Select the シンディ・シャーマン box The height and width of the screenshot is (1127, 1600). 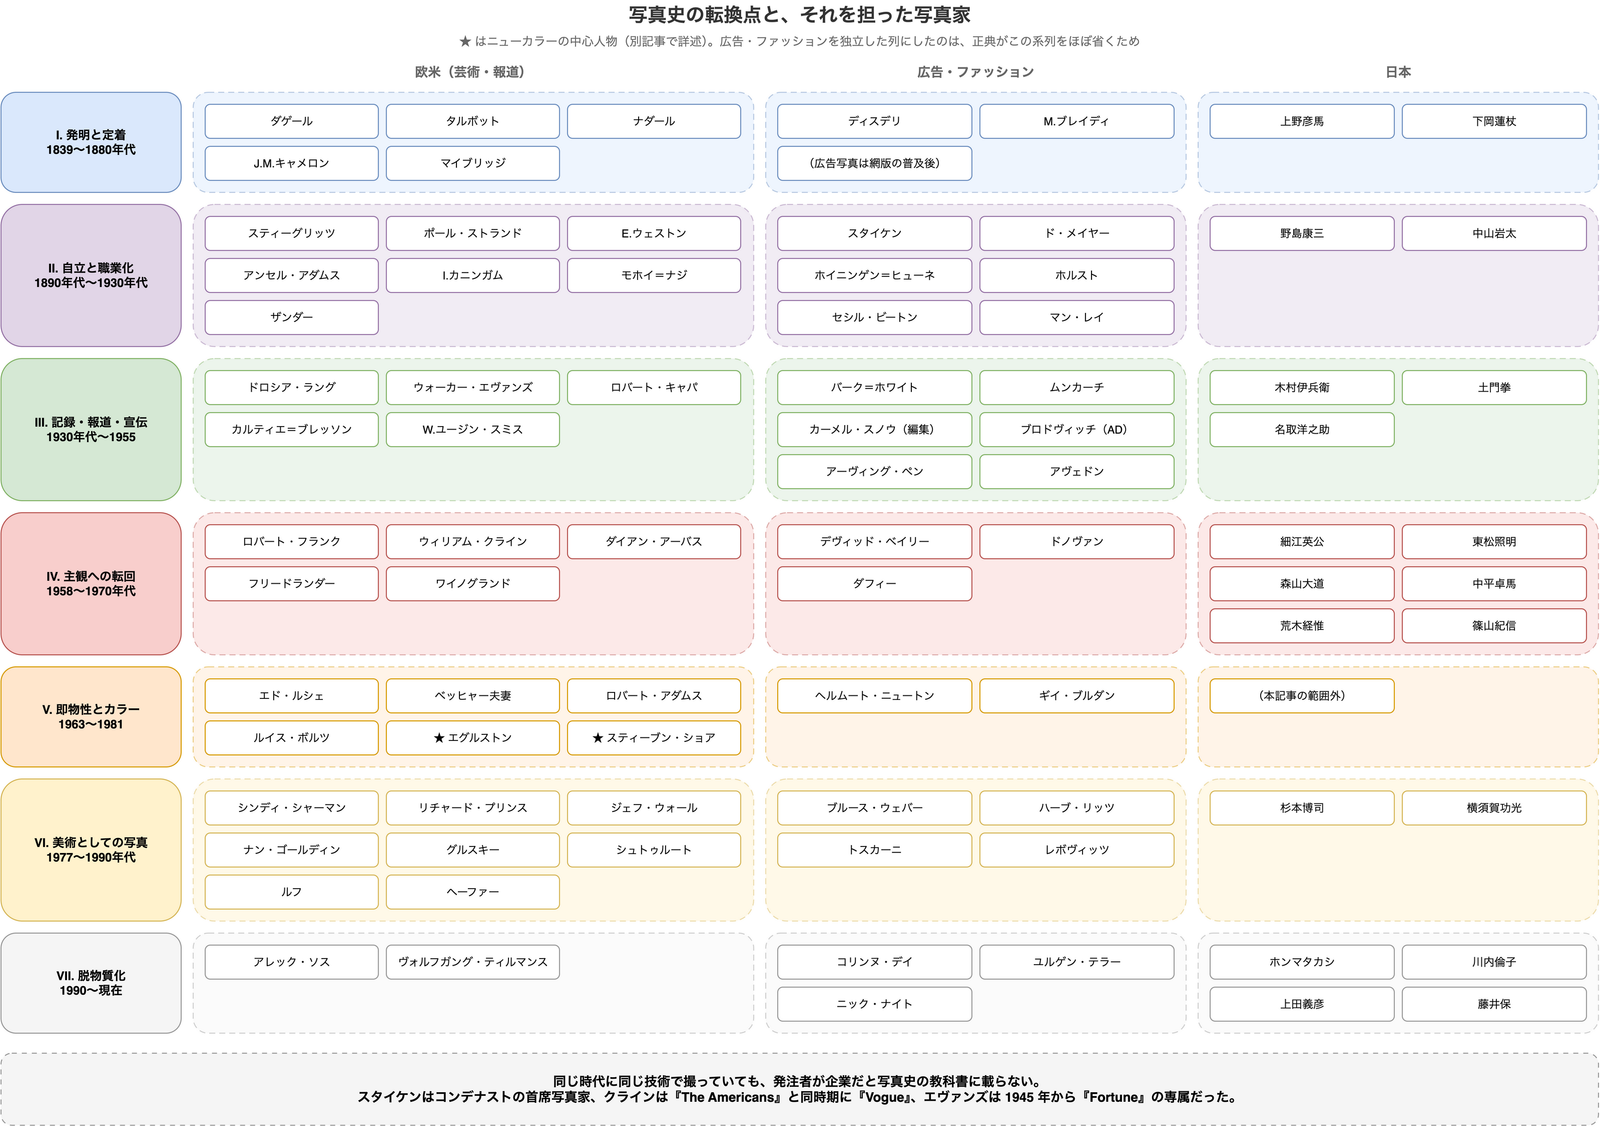coord(291,807)
